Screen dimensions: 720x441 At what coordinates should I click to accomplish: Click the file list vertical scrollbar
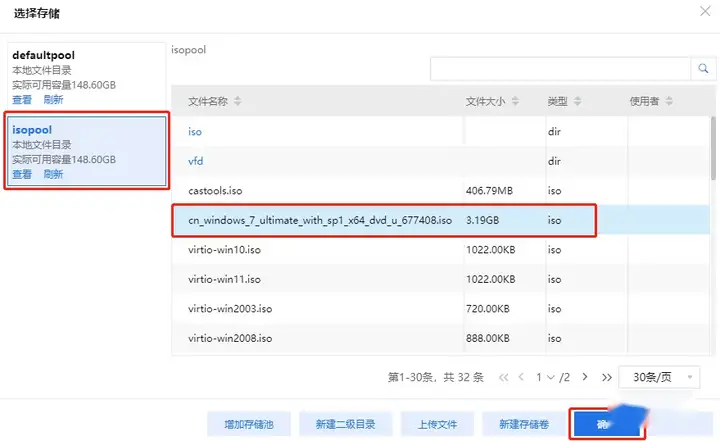point(713,148)
